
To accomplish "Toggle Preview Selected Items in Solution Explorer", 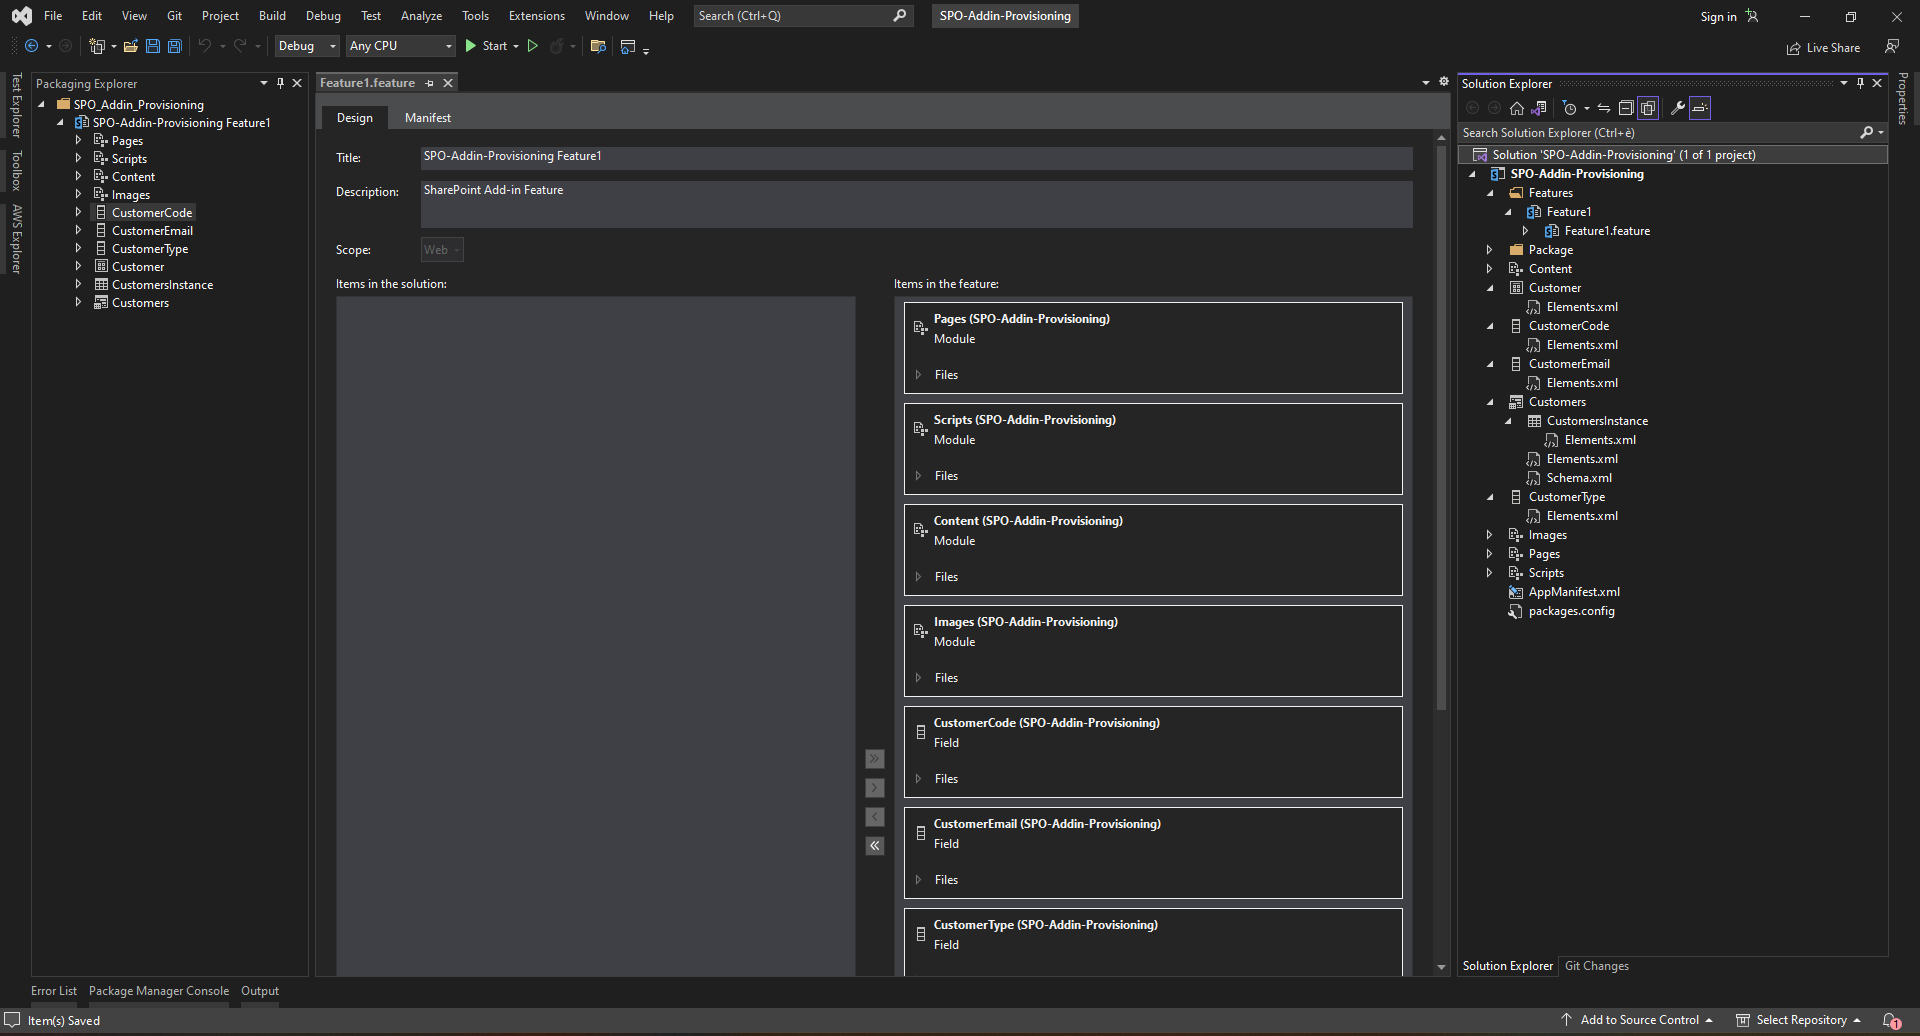I will pyautogui.click(x=1700, y=108).
